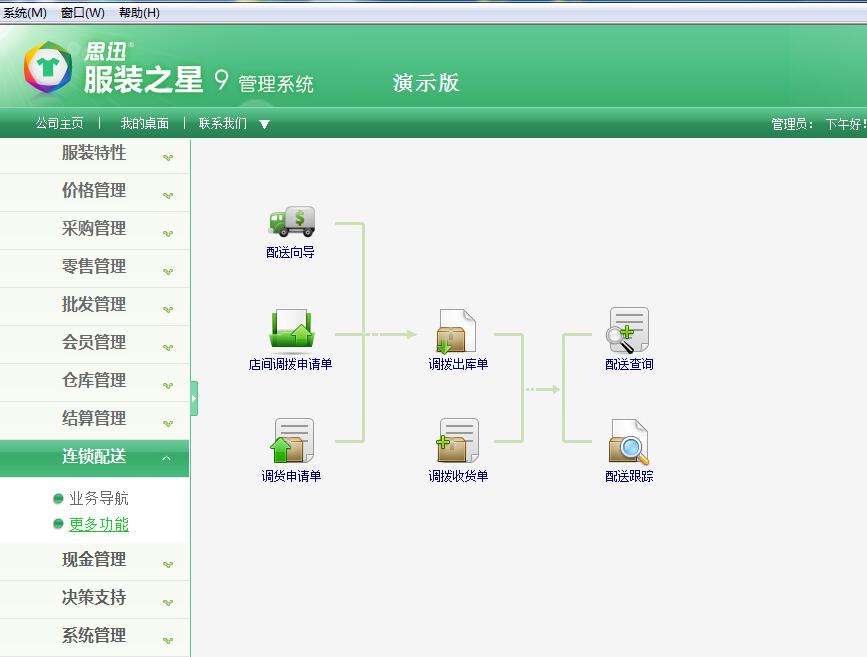This screenshot has width=867, height=657.
Task: Select the 现金管理 sidebar menu
Action: (95, 560)
